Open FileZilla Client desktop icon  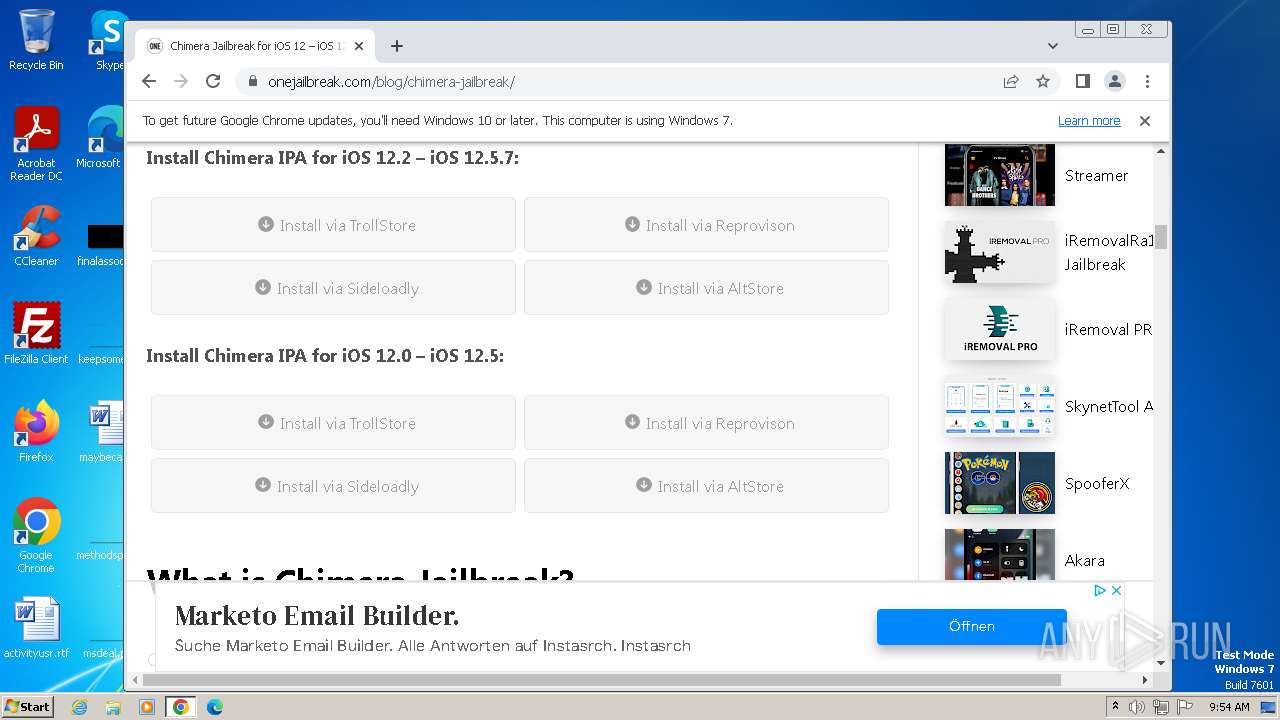[36, 333]
